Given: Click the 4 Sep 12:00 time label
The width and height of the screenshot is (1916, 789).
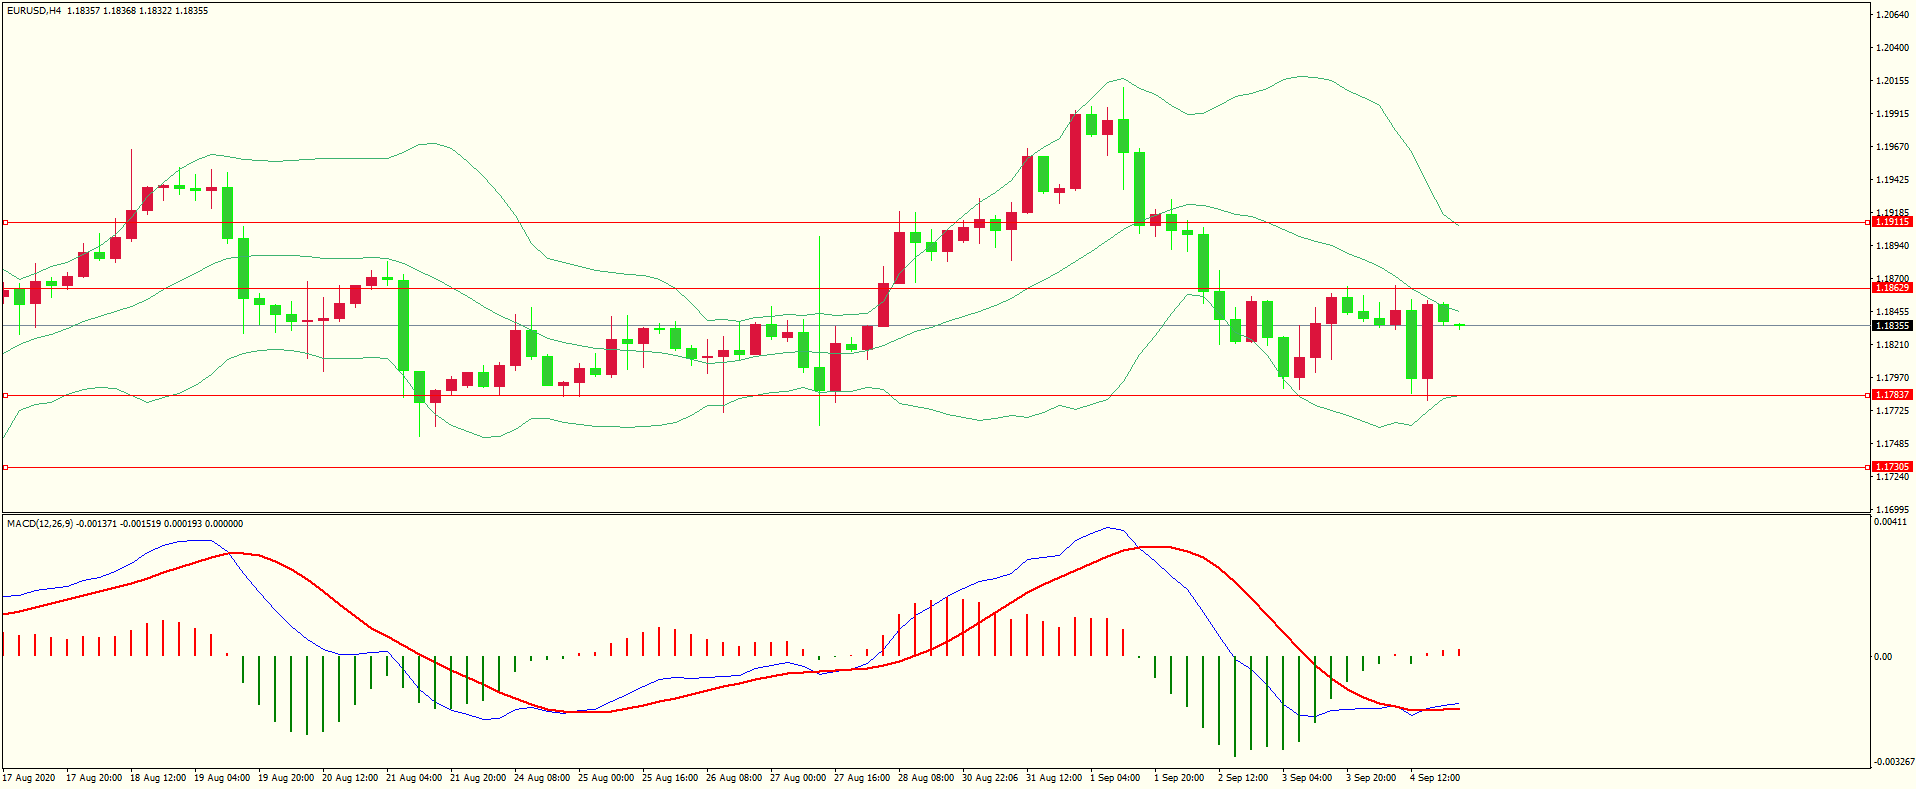Looking at the screenshot, I should tap(1435, 778).
